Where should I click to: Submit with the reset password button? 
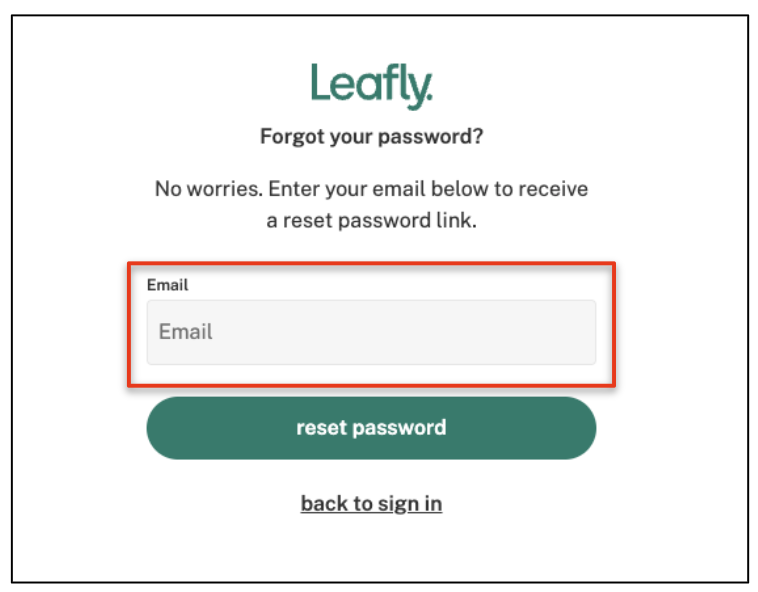click(371, 428)
